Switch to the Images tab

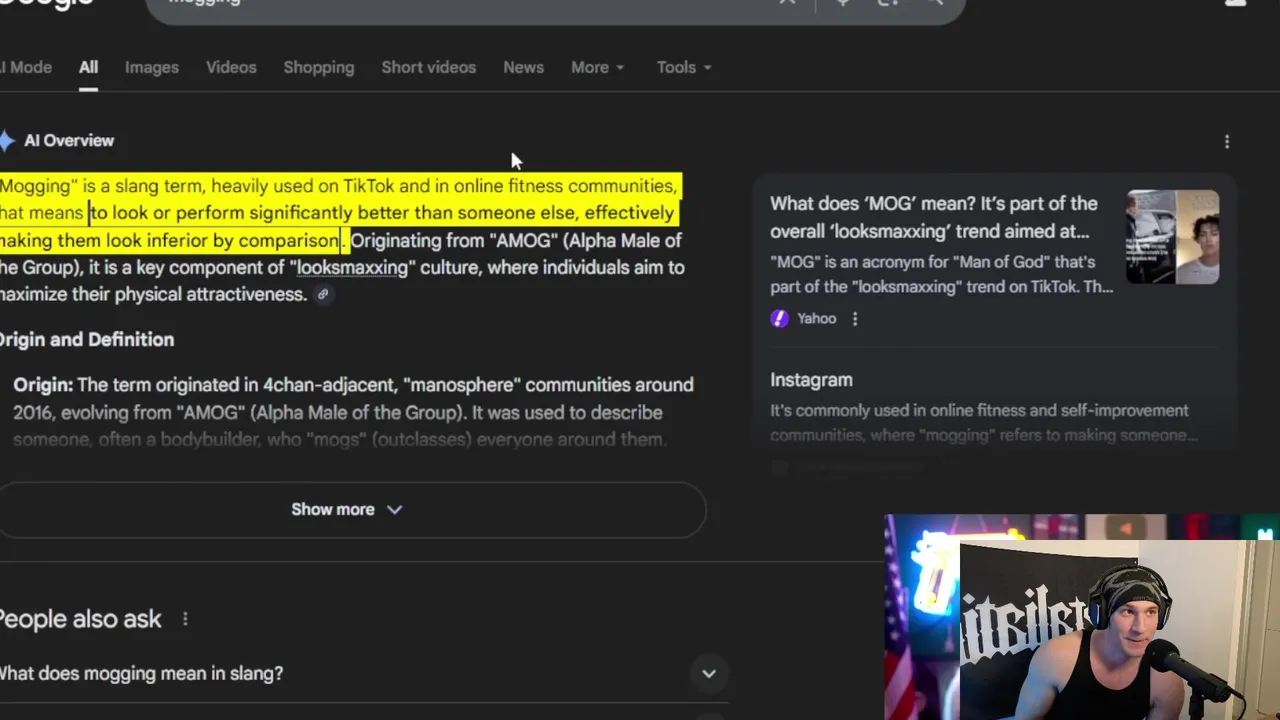pyautogui.click(x=152, y=67)
